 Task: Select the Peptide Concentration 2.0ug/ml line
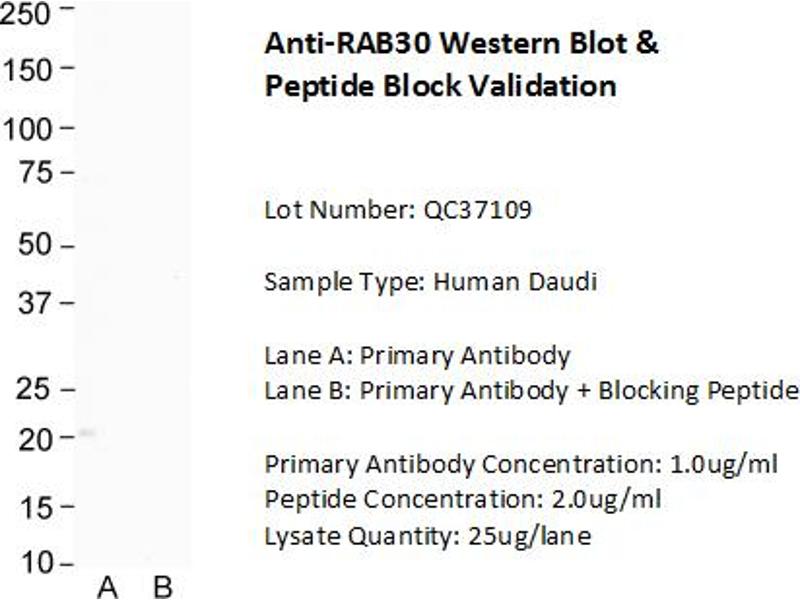(462, 499)
